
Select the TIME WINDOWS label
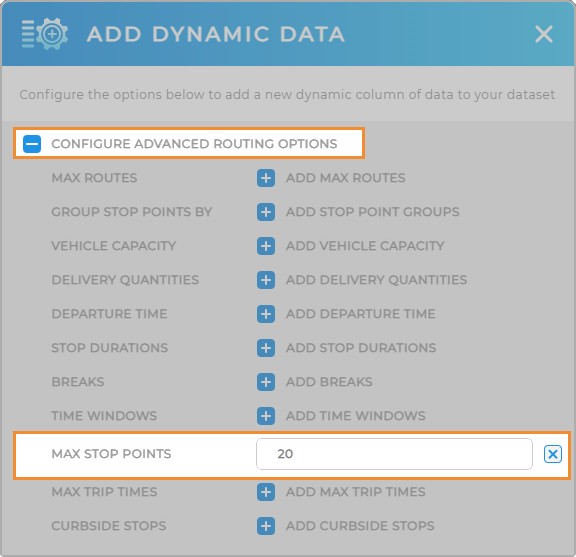pyautogui.click(x=104, y=416)
